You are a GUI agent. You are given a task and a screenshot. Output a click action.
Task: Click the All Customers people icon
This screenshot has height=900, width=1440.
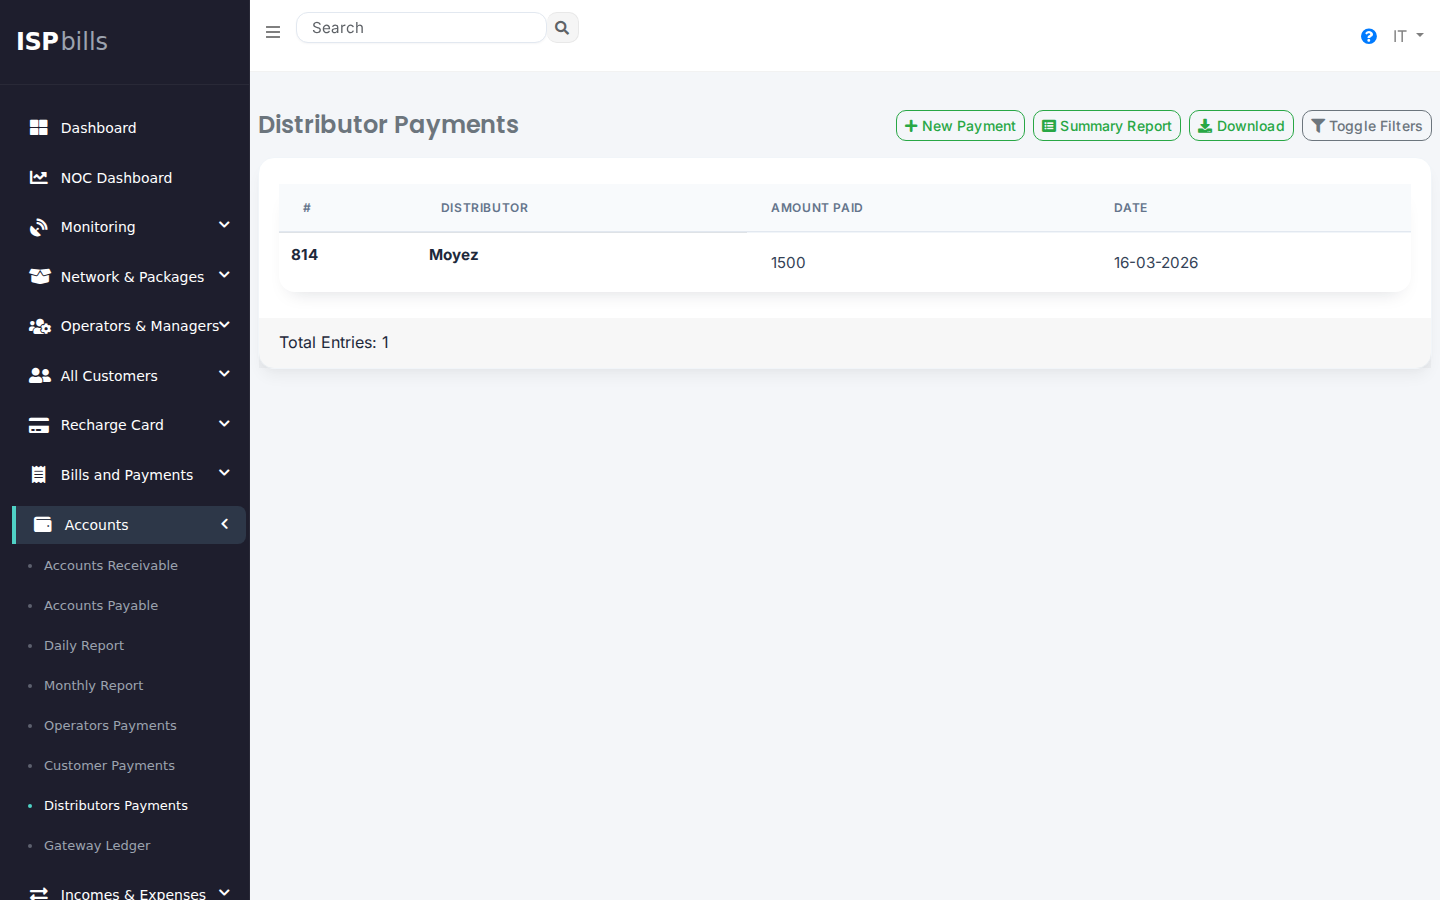39,376
